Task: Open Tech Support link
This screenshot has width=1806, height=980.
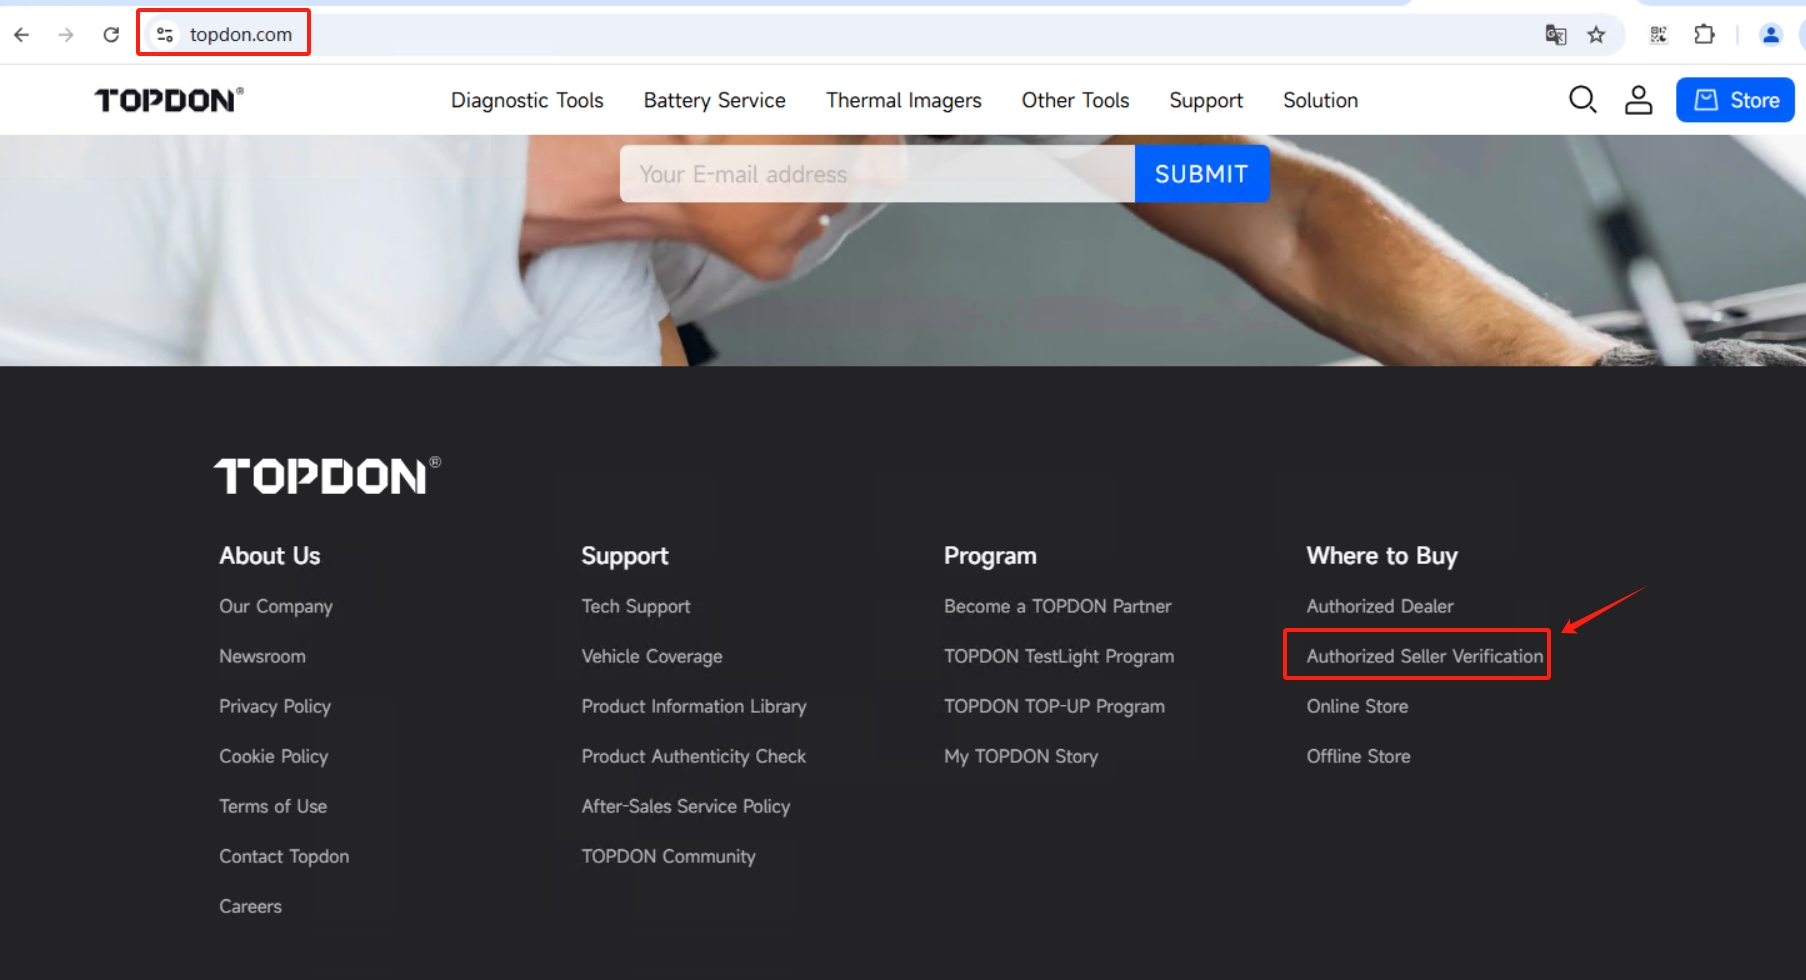Action: coord(636,606)
